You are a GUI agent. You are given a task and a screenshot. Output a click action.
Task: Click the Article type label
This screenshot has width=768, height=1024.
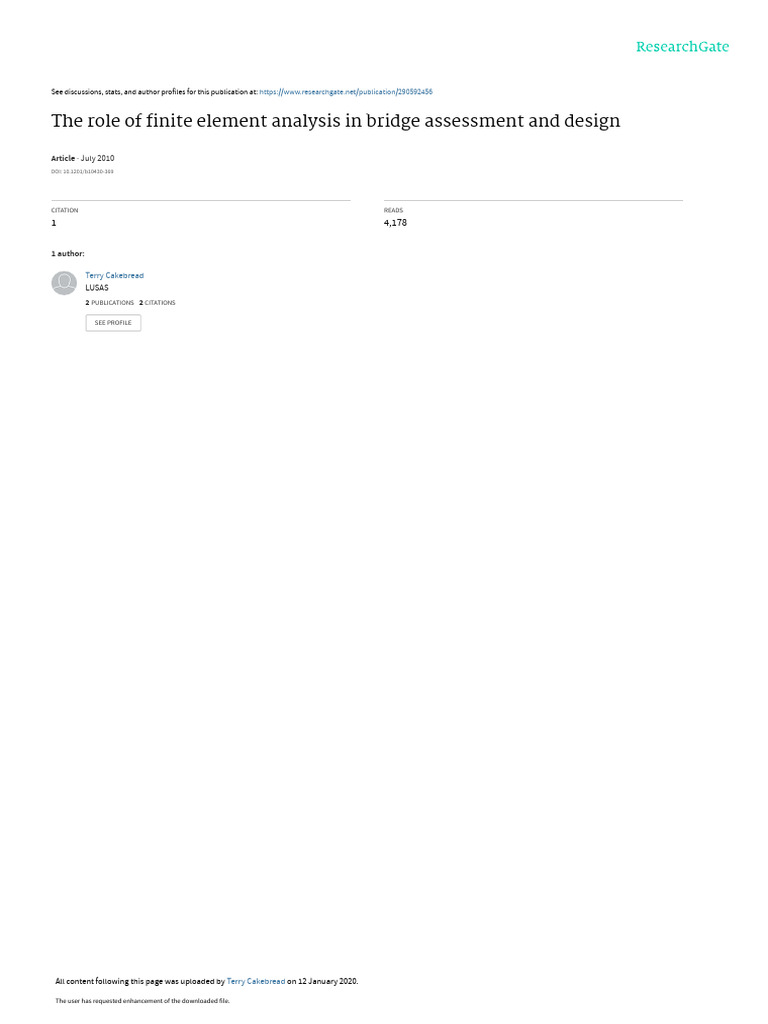pos(63,158)
